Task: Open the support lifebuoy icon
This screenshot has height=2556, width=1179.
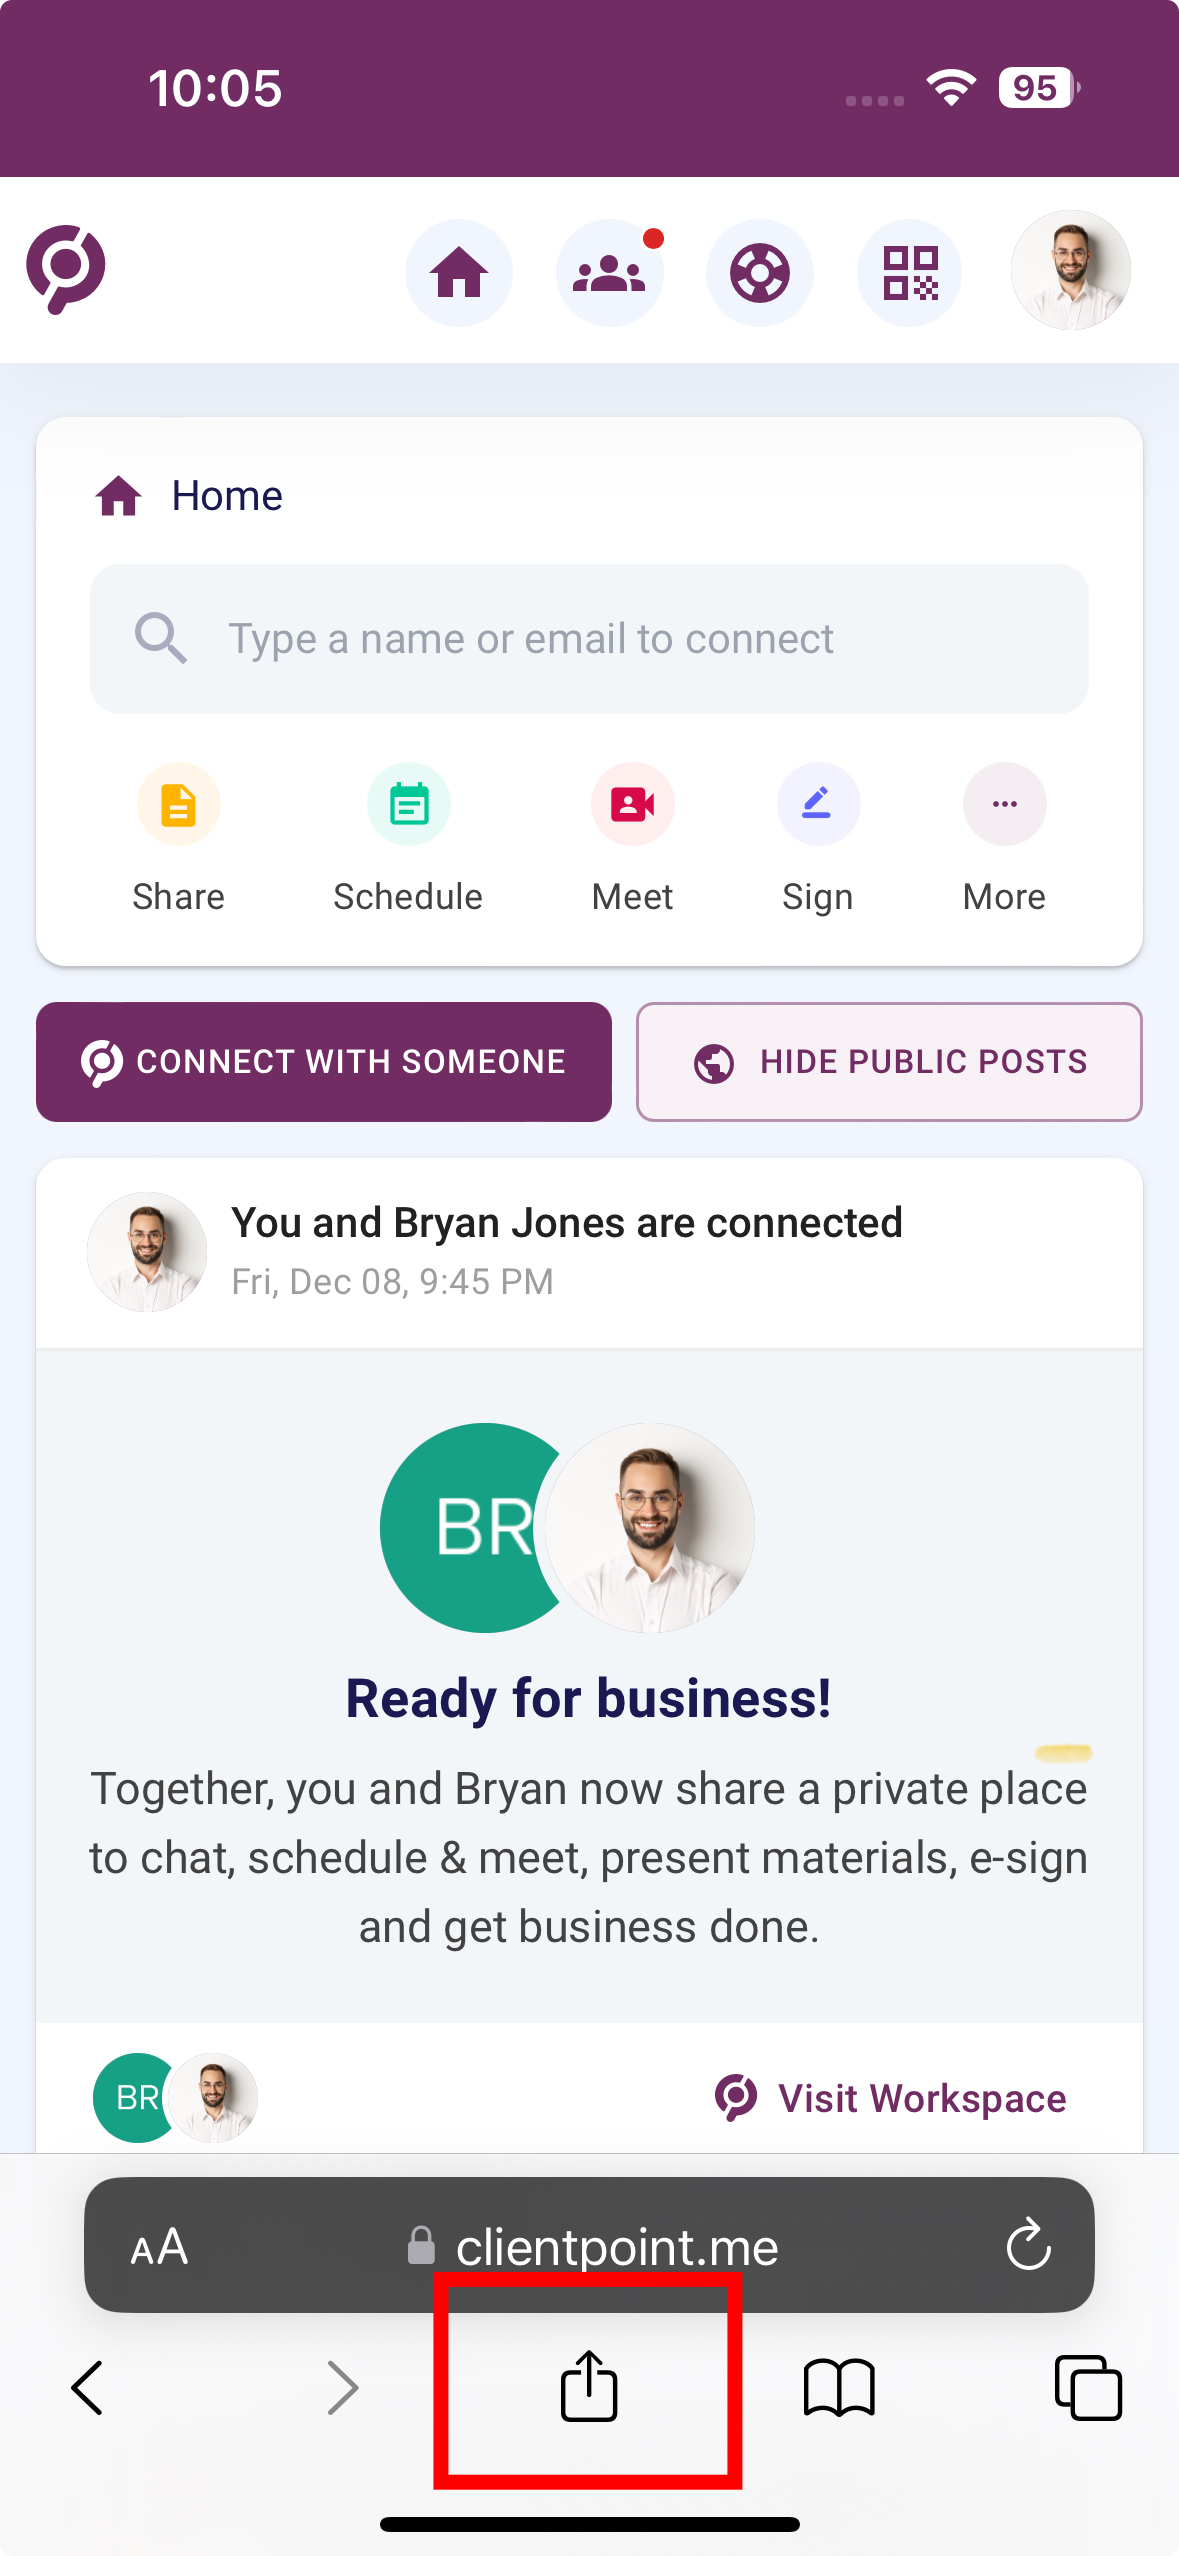Action: pyautogui.click(x=760, y=272)
